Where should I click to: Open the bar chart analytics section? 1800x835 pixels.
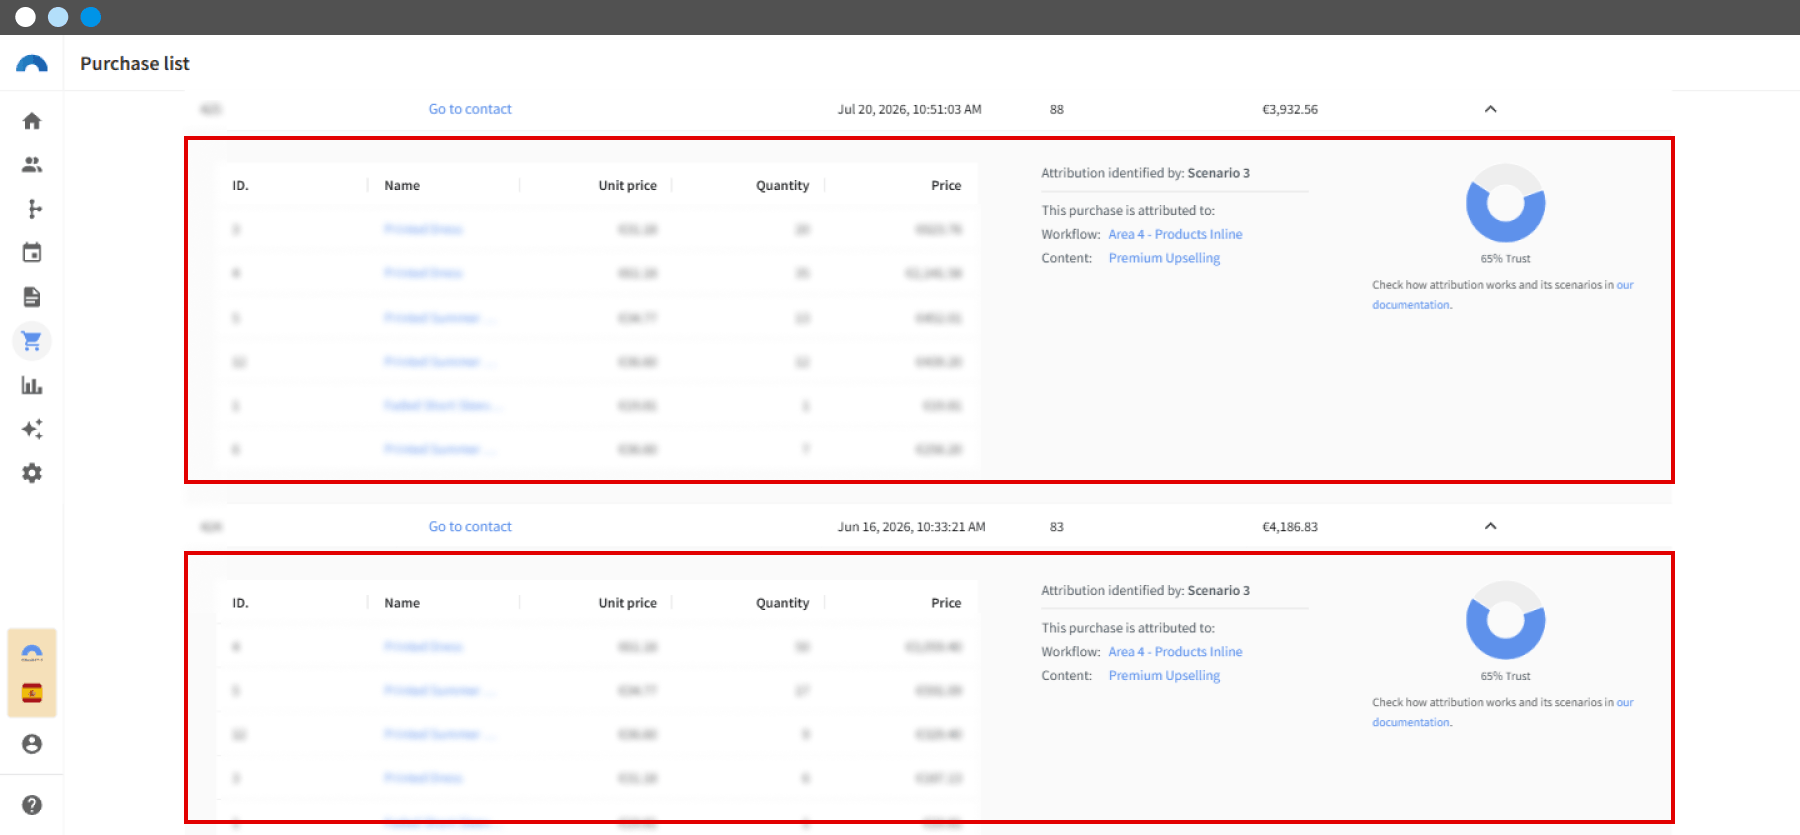click(x=32, y=385)
